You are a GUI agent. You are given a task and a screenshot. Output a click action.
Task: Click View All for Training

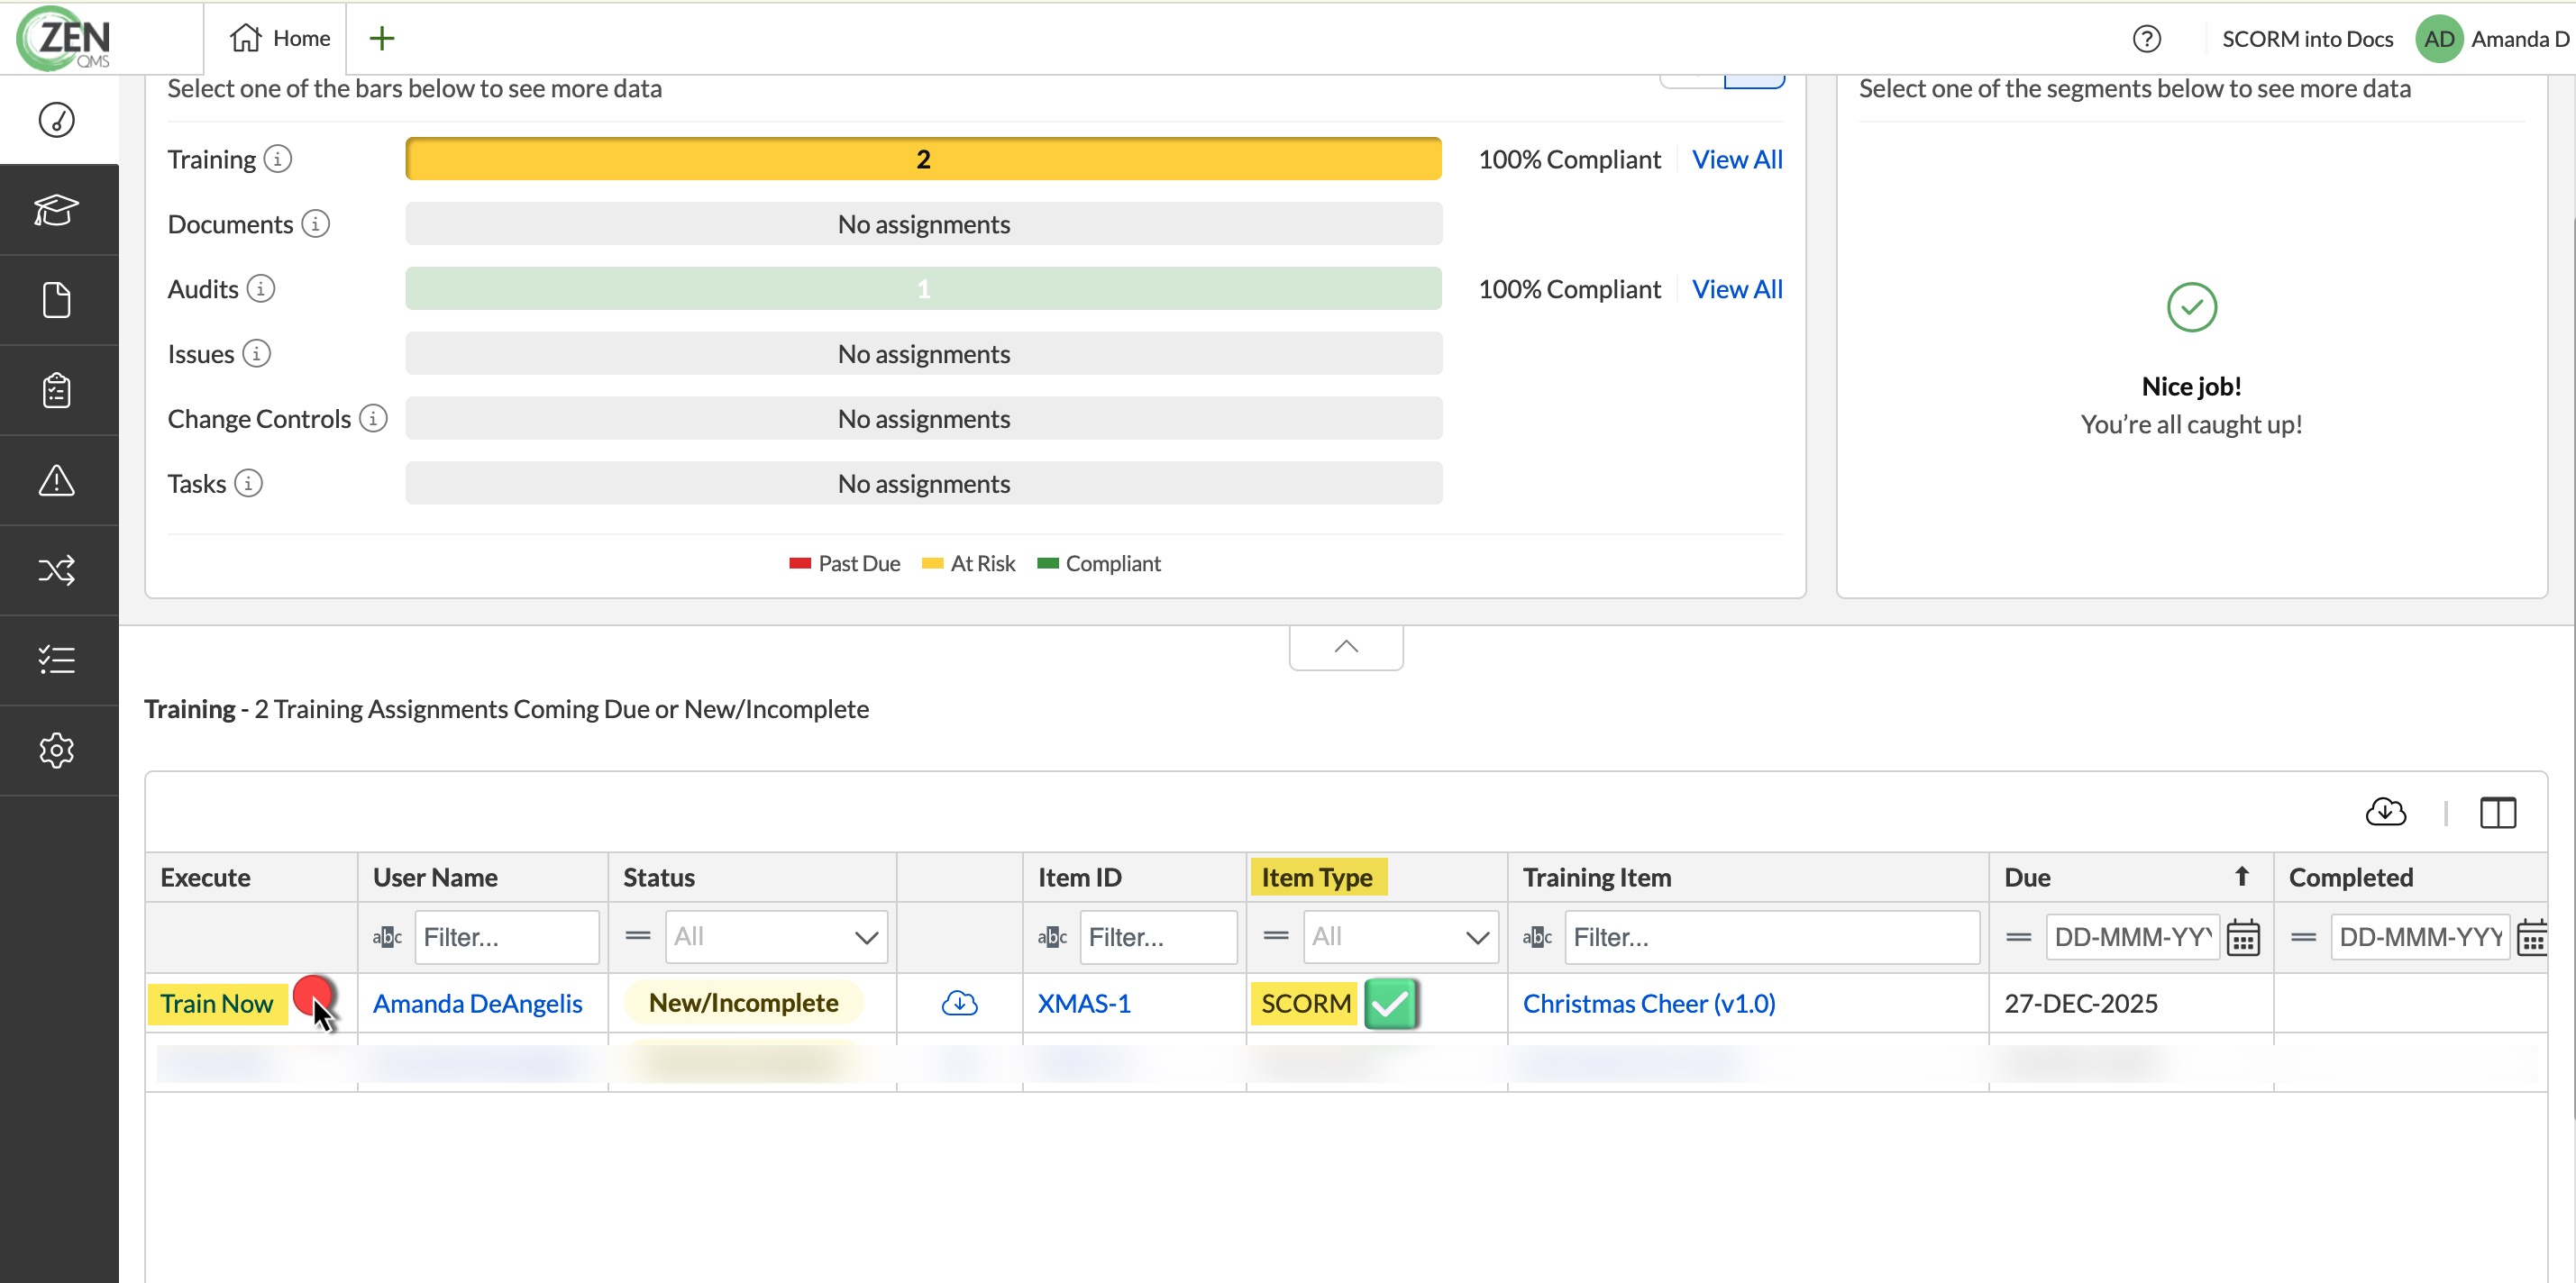(x=1737, y=159)
